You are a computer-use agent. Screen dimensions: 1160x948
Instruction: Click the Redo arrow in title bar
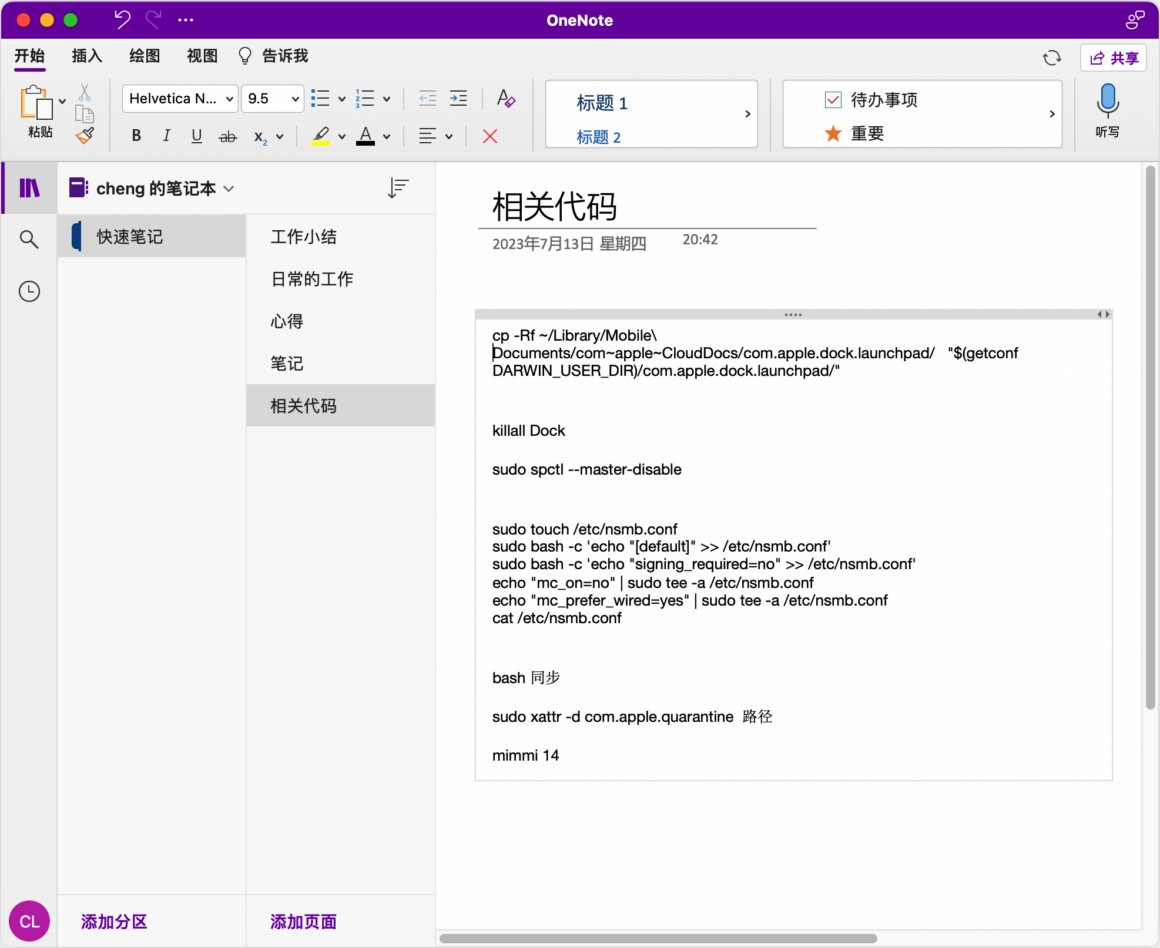(154, 20)
